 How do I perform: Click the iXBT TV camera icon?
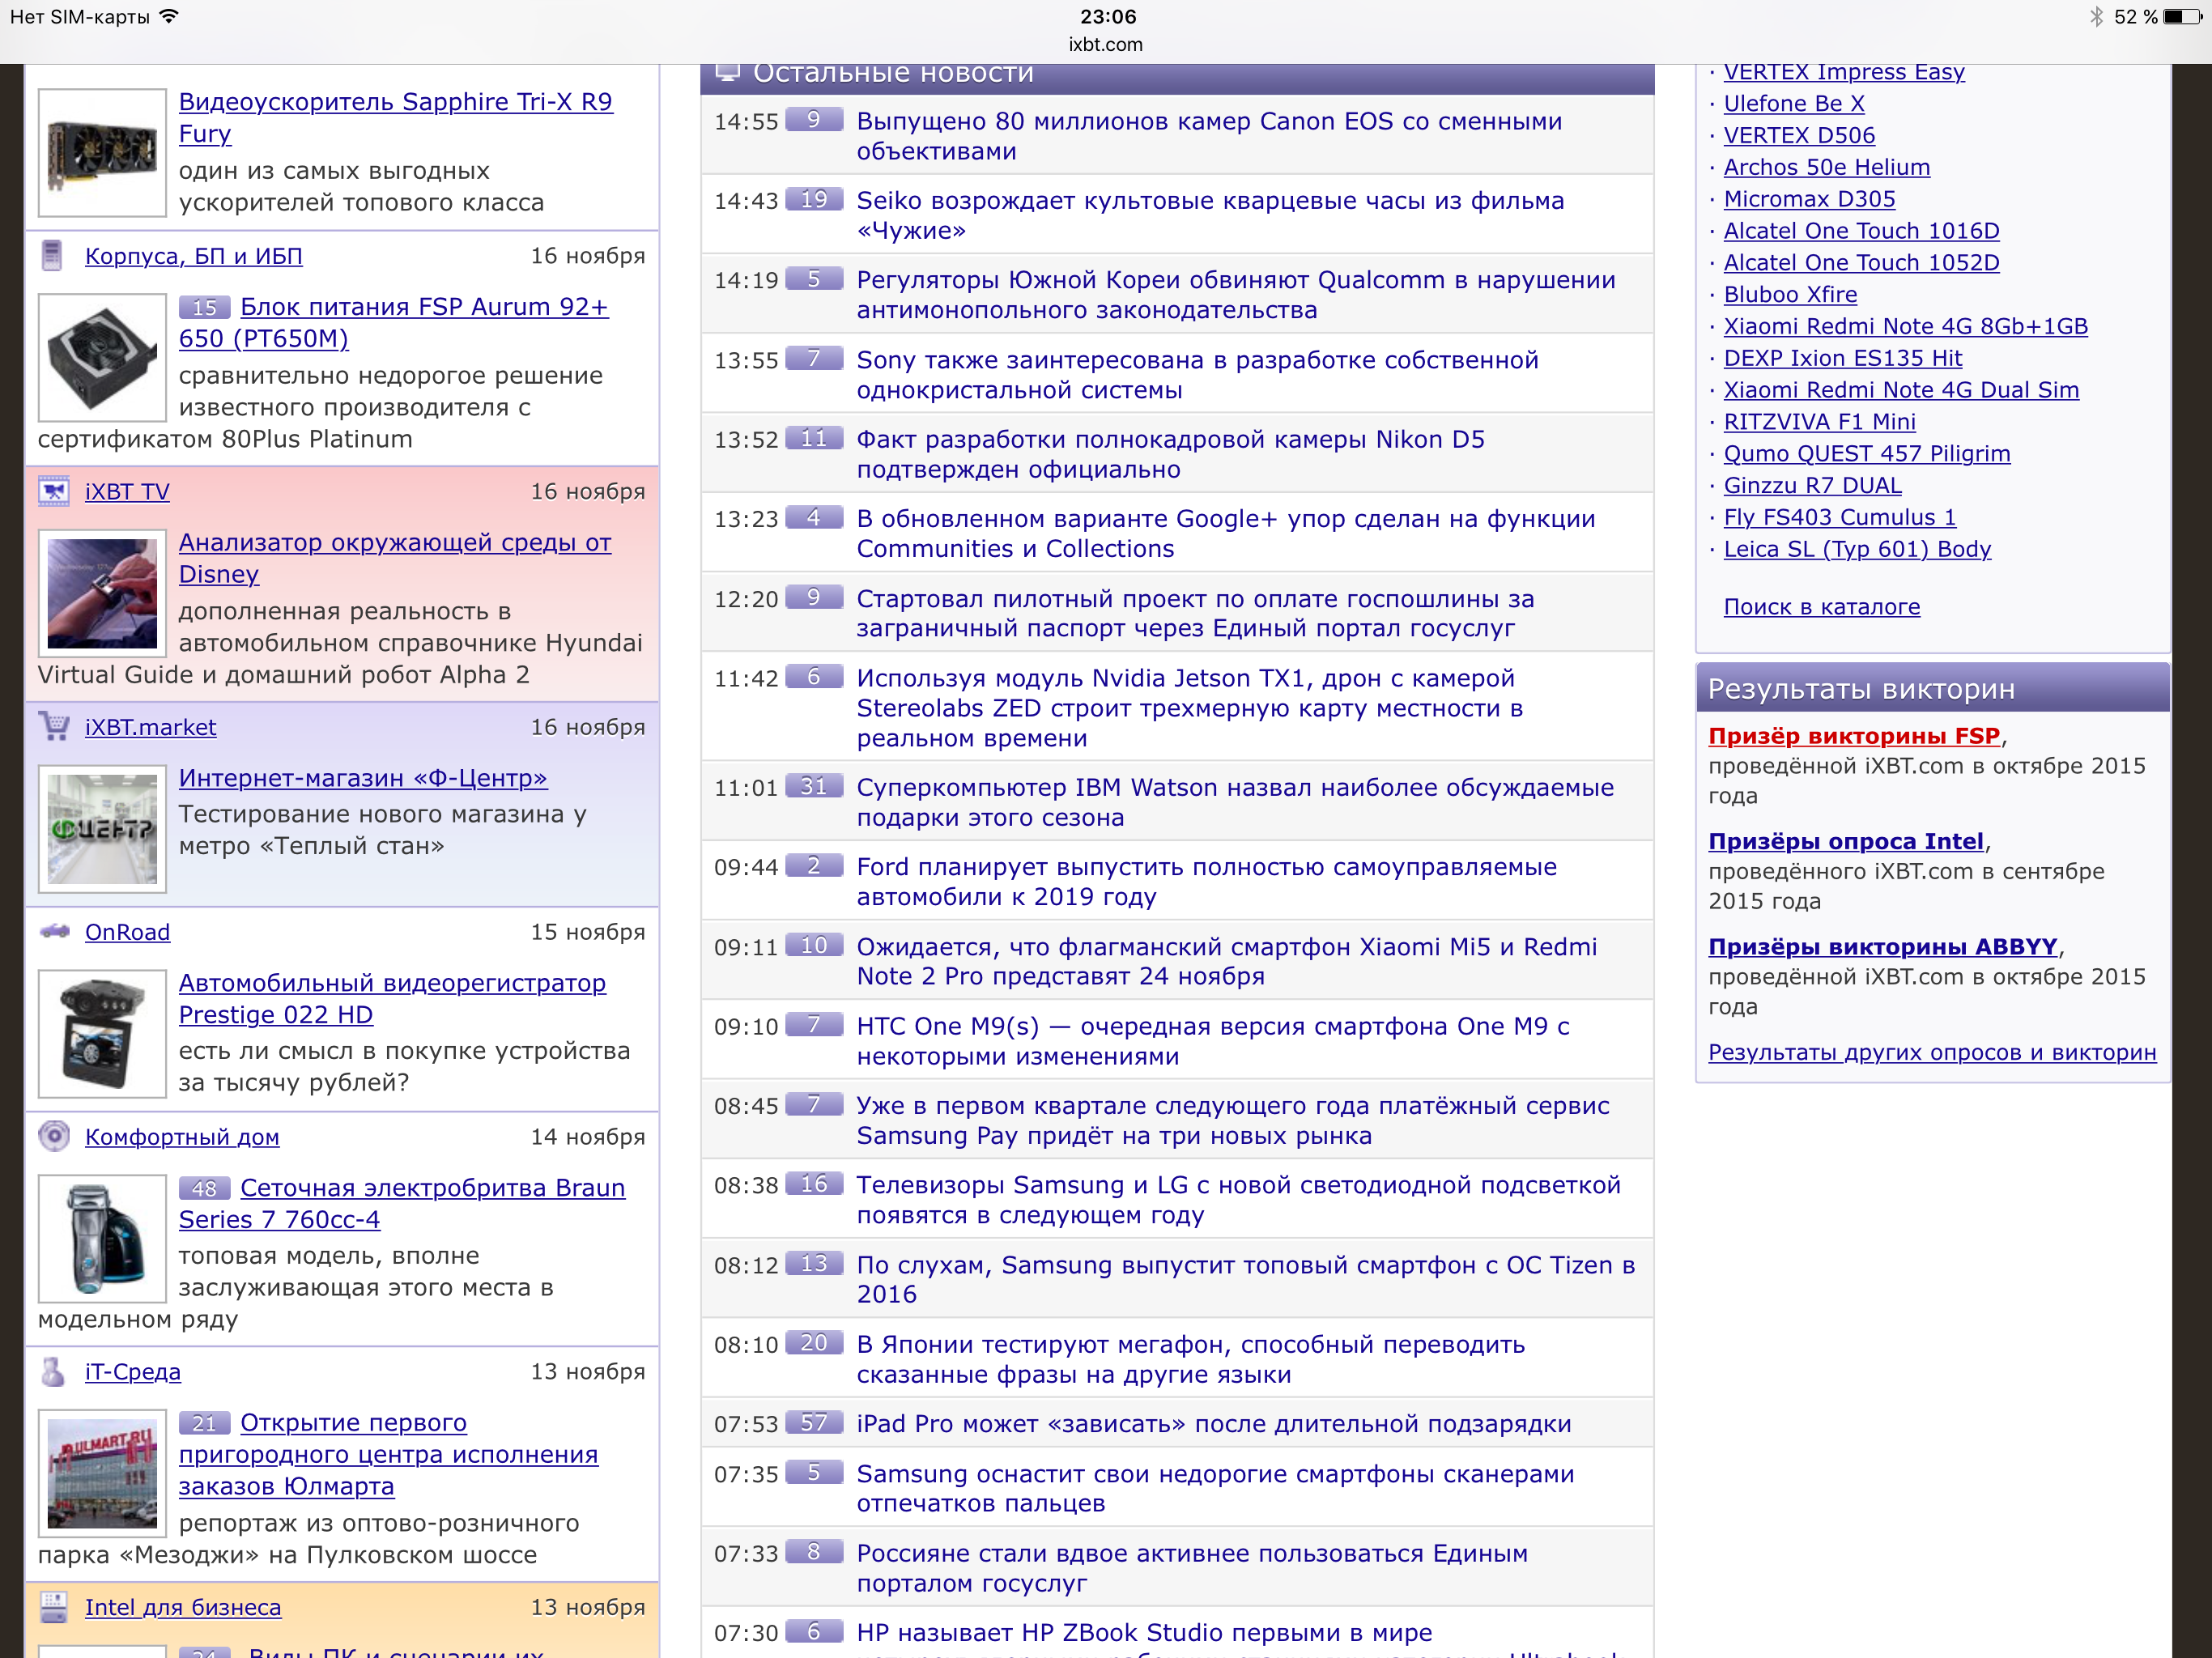[x=54, y=491]
